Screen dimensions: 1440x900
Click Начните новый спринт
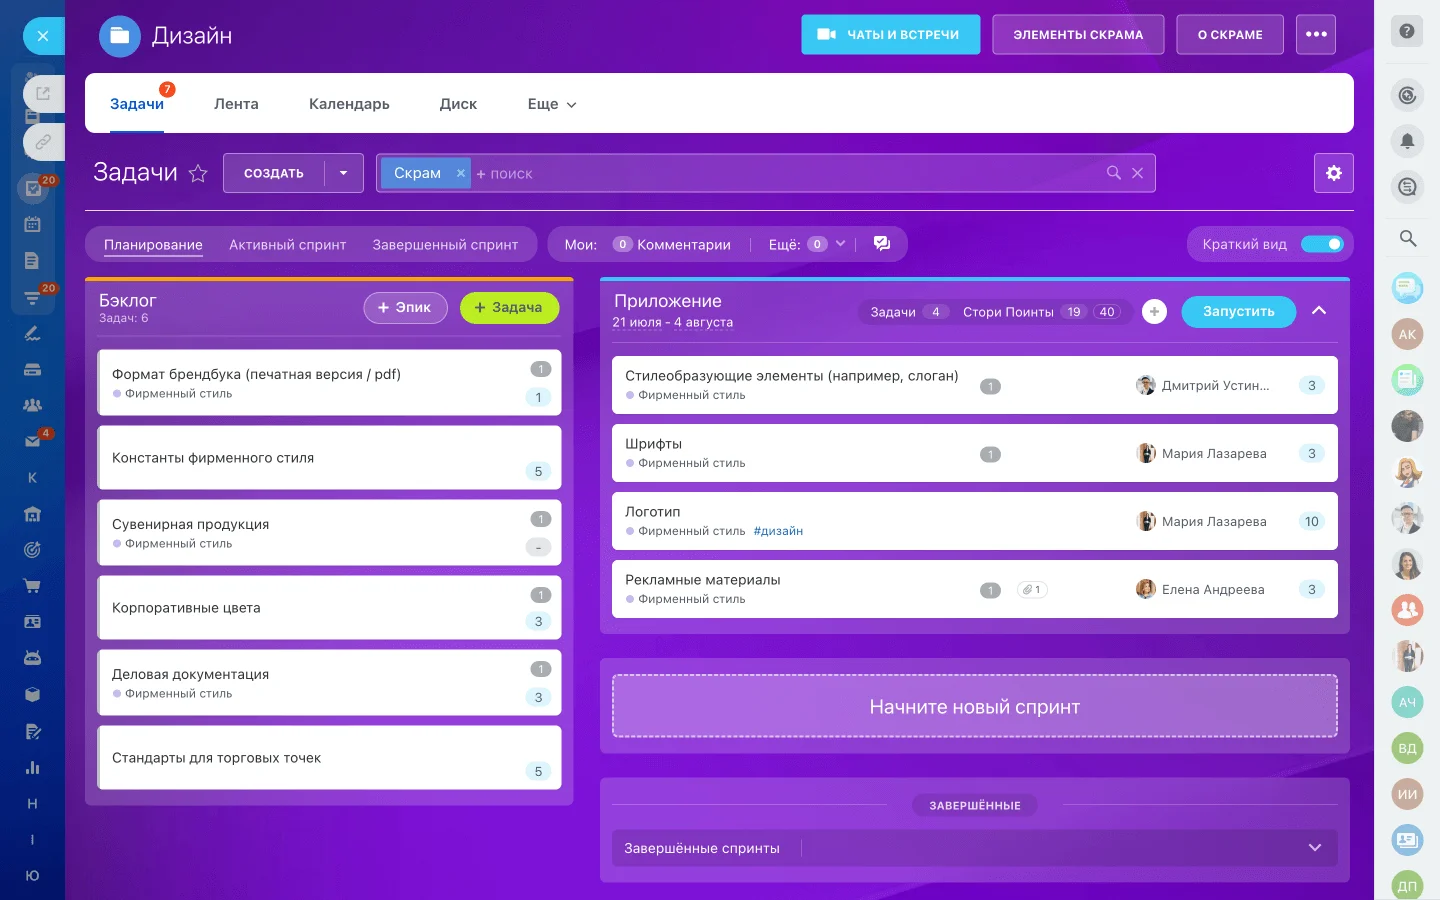974,706
